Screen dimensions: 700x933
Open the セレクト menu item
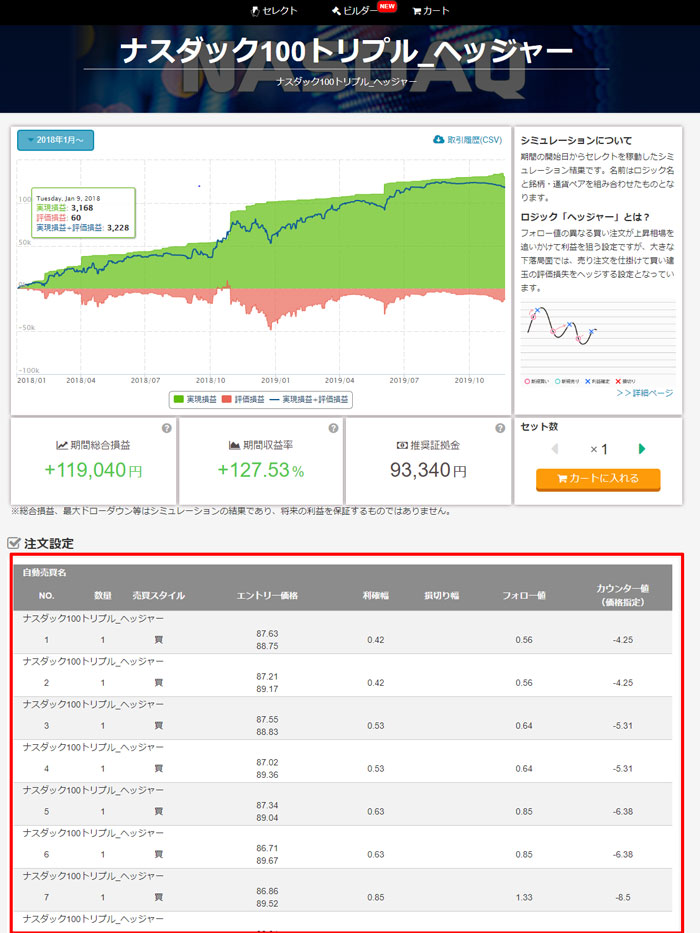[274, 11]
